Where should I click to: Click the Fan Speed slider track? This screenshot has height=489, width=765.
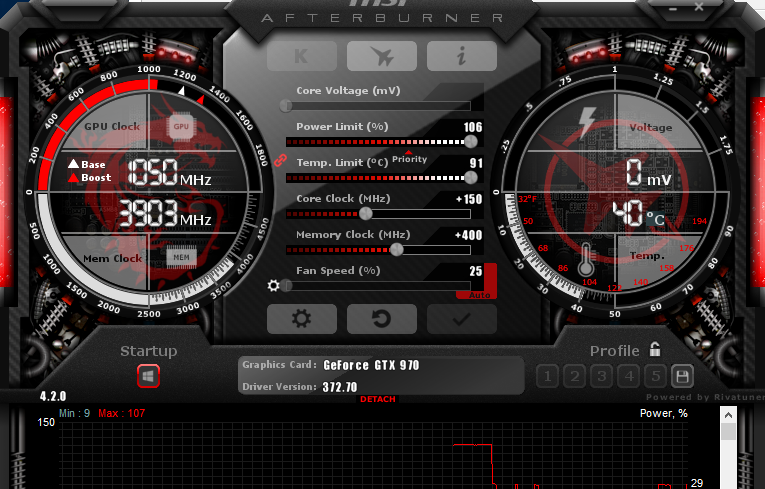[x=379, y=285]
